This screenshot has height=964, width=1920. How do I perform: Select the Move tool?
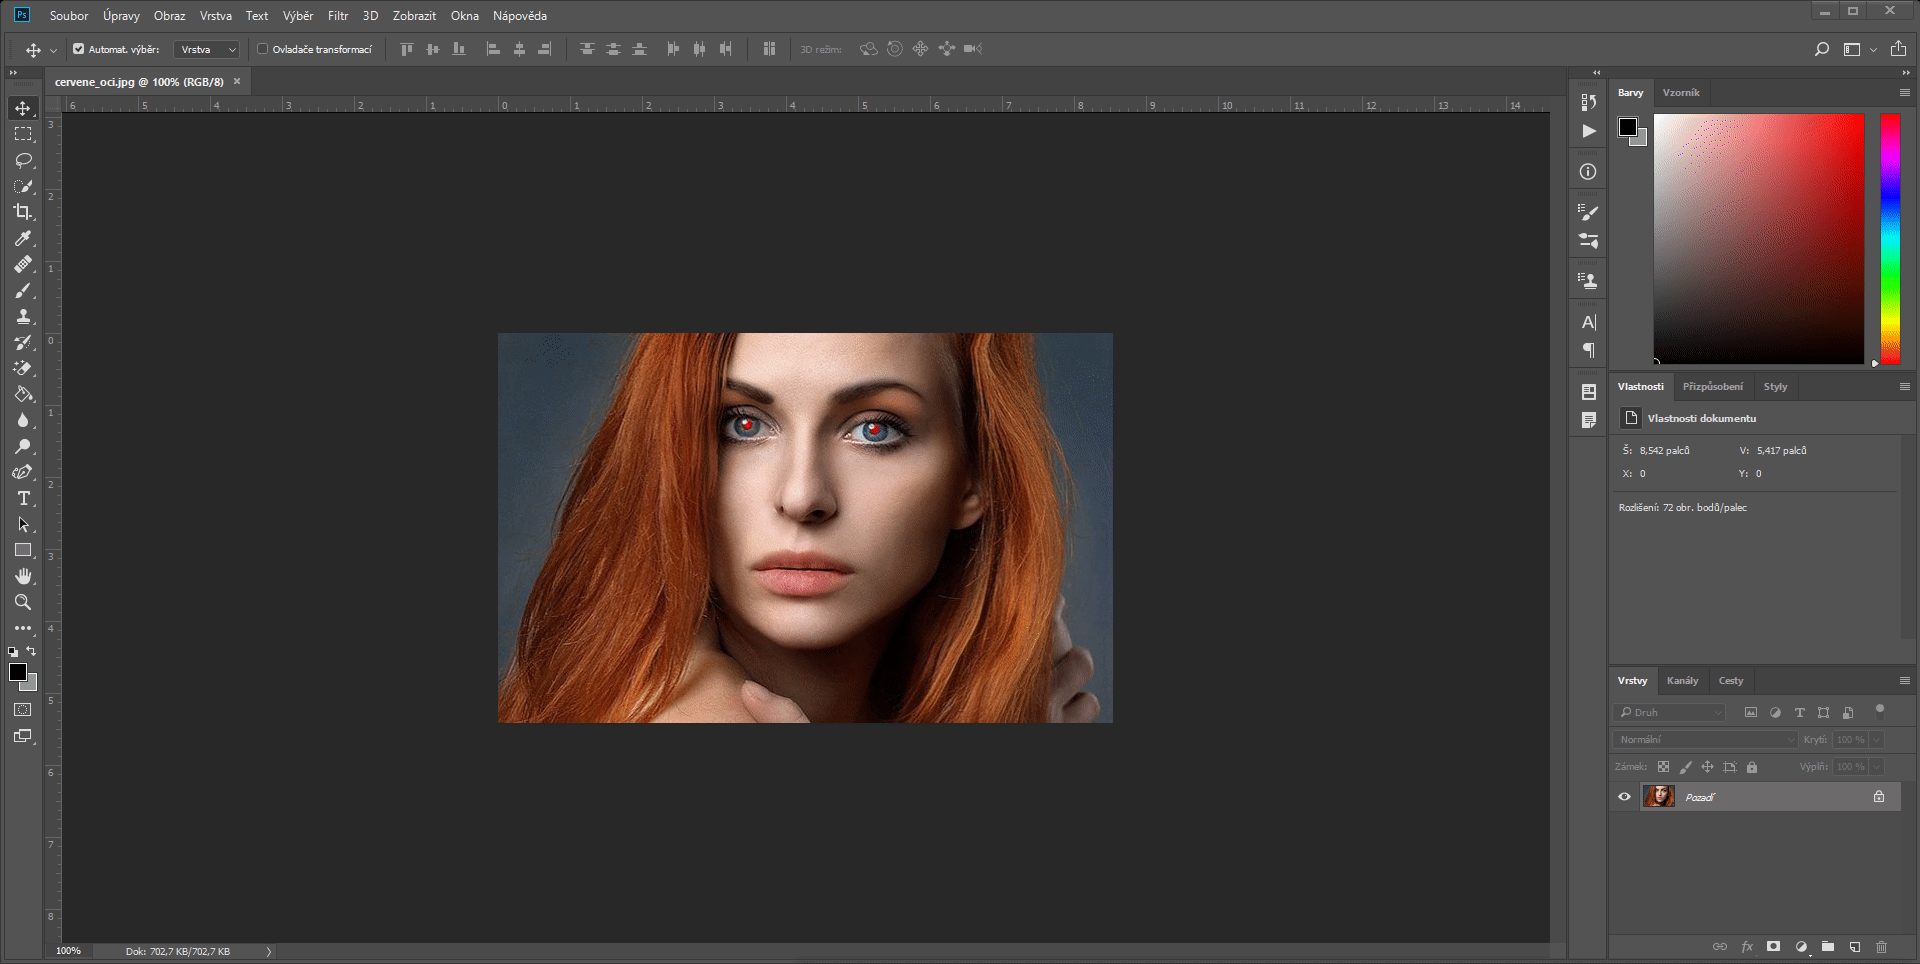[23, 108]
